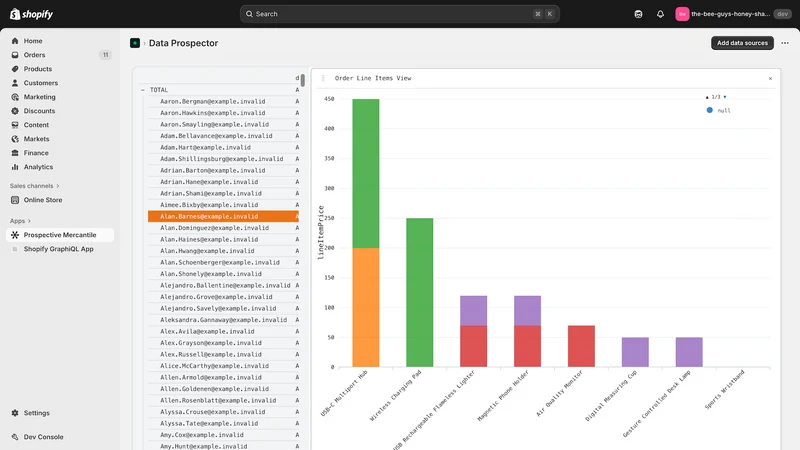Open the Orders sidebar icon
The width and height of the screenshot is (800, 450).
(x=15, y=55)
